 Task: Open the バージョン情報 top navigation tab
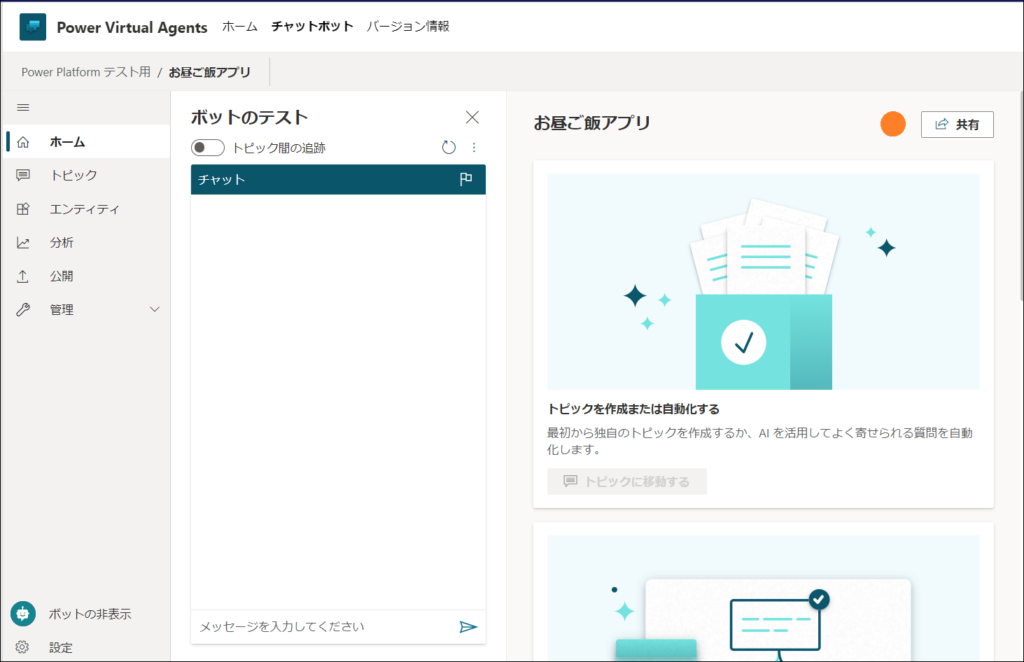408,27
